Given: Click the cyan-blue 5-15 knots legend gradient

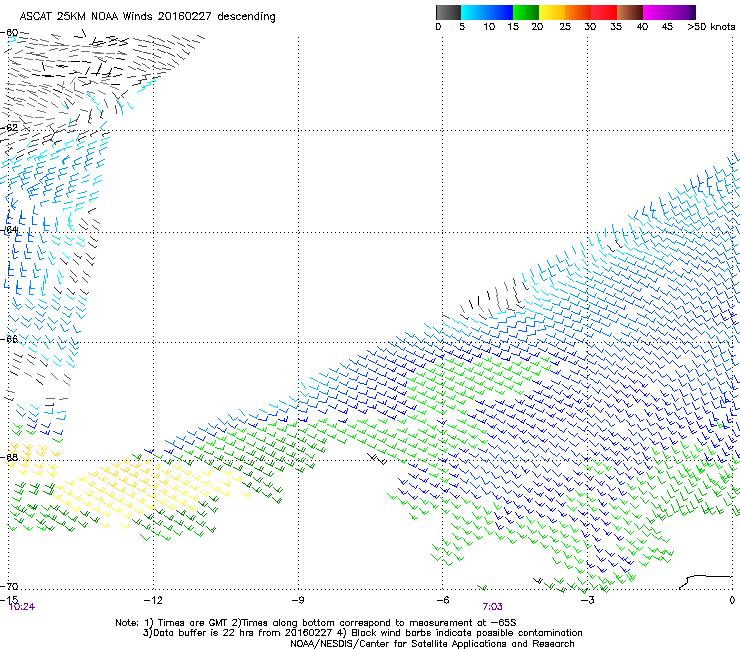Looking at the screenshot, I should point(487,12).
